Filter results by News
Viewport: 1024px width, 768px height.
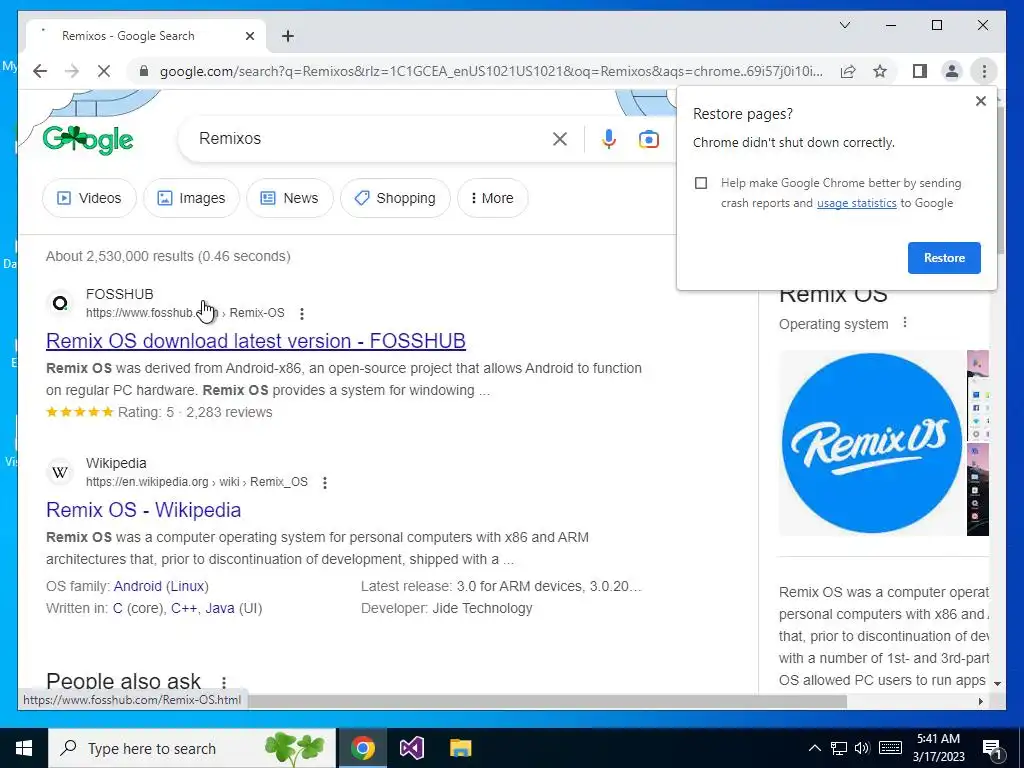[289, 198]
